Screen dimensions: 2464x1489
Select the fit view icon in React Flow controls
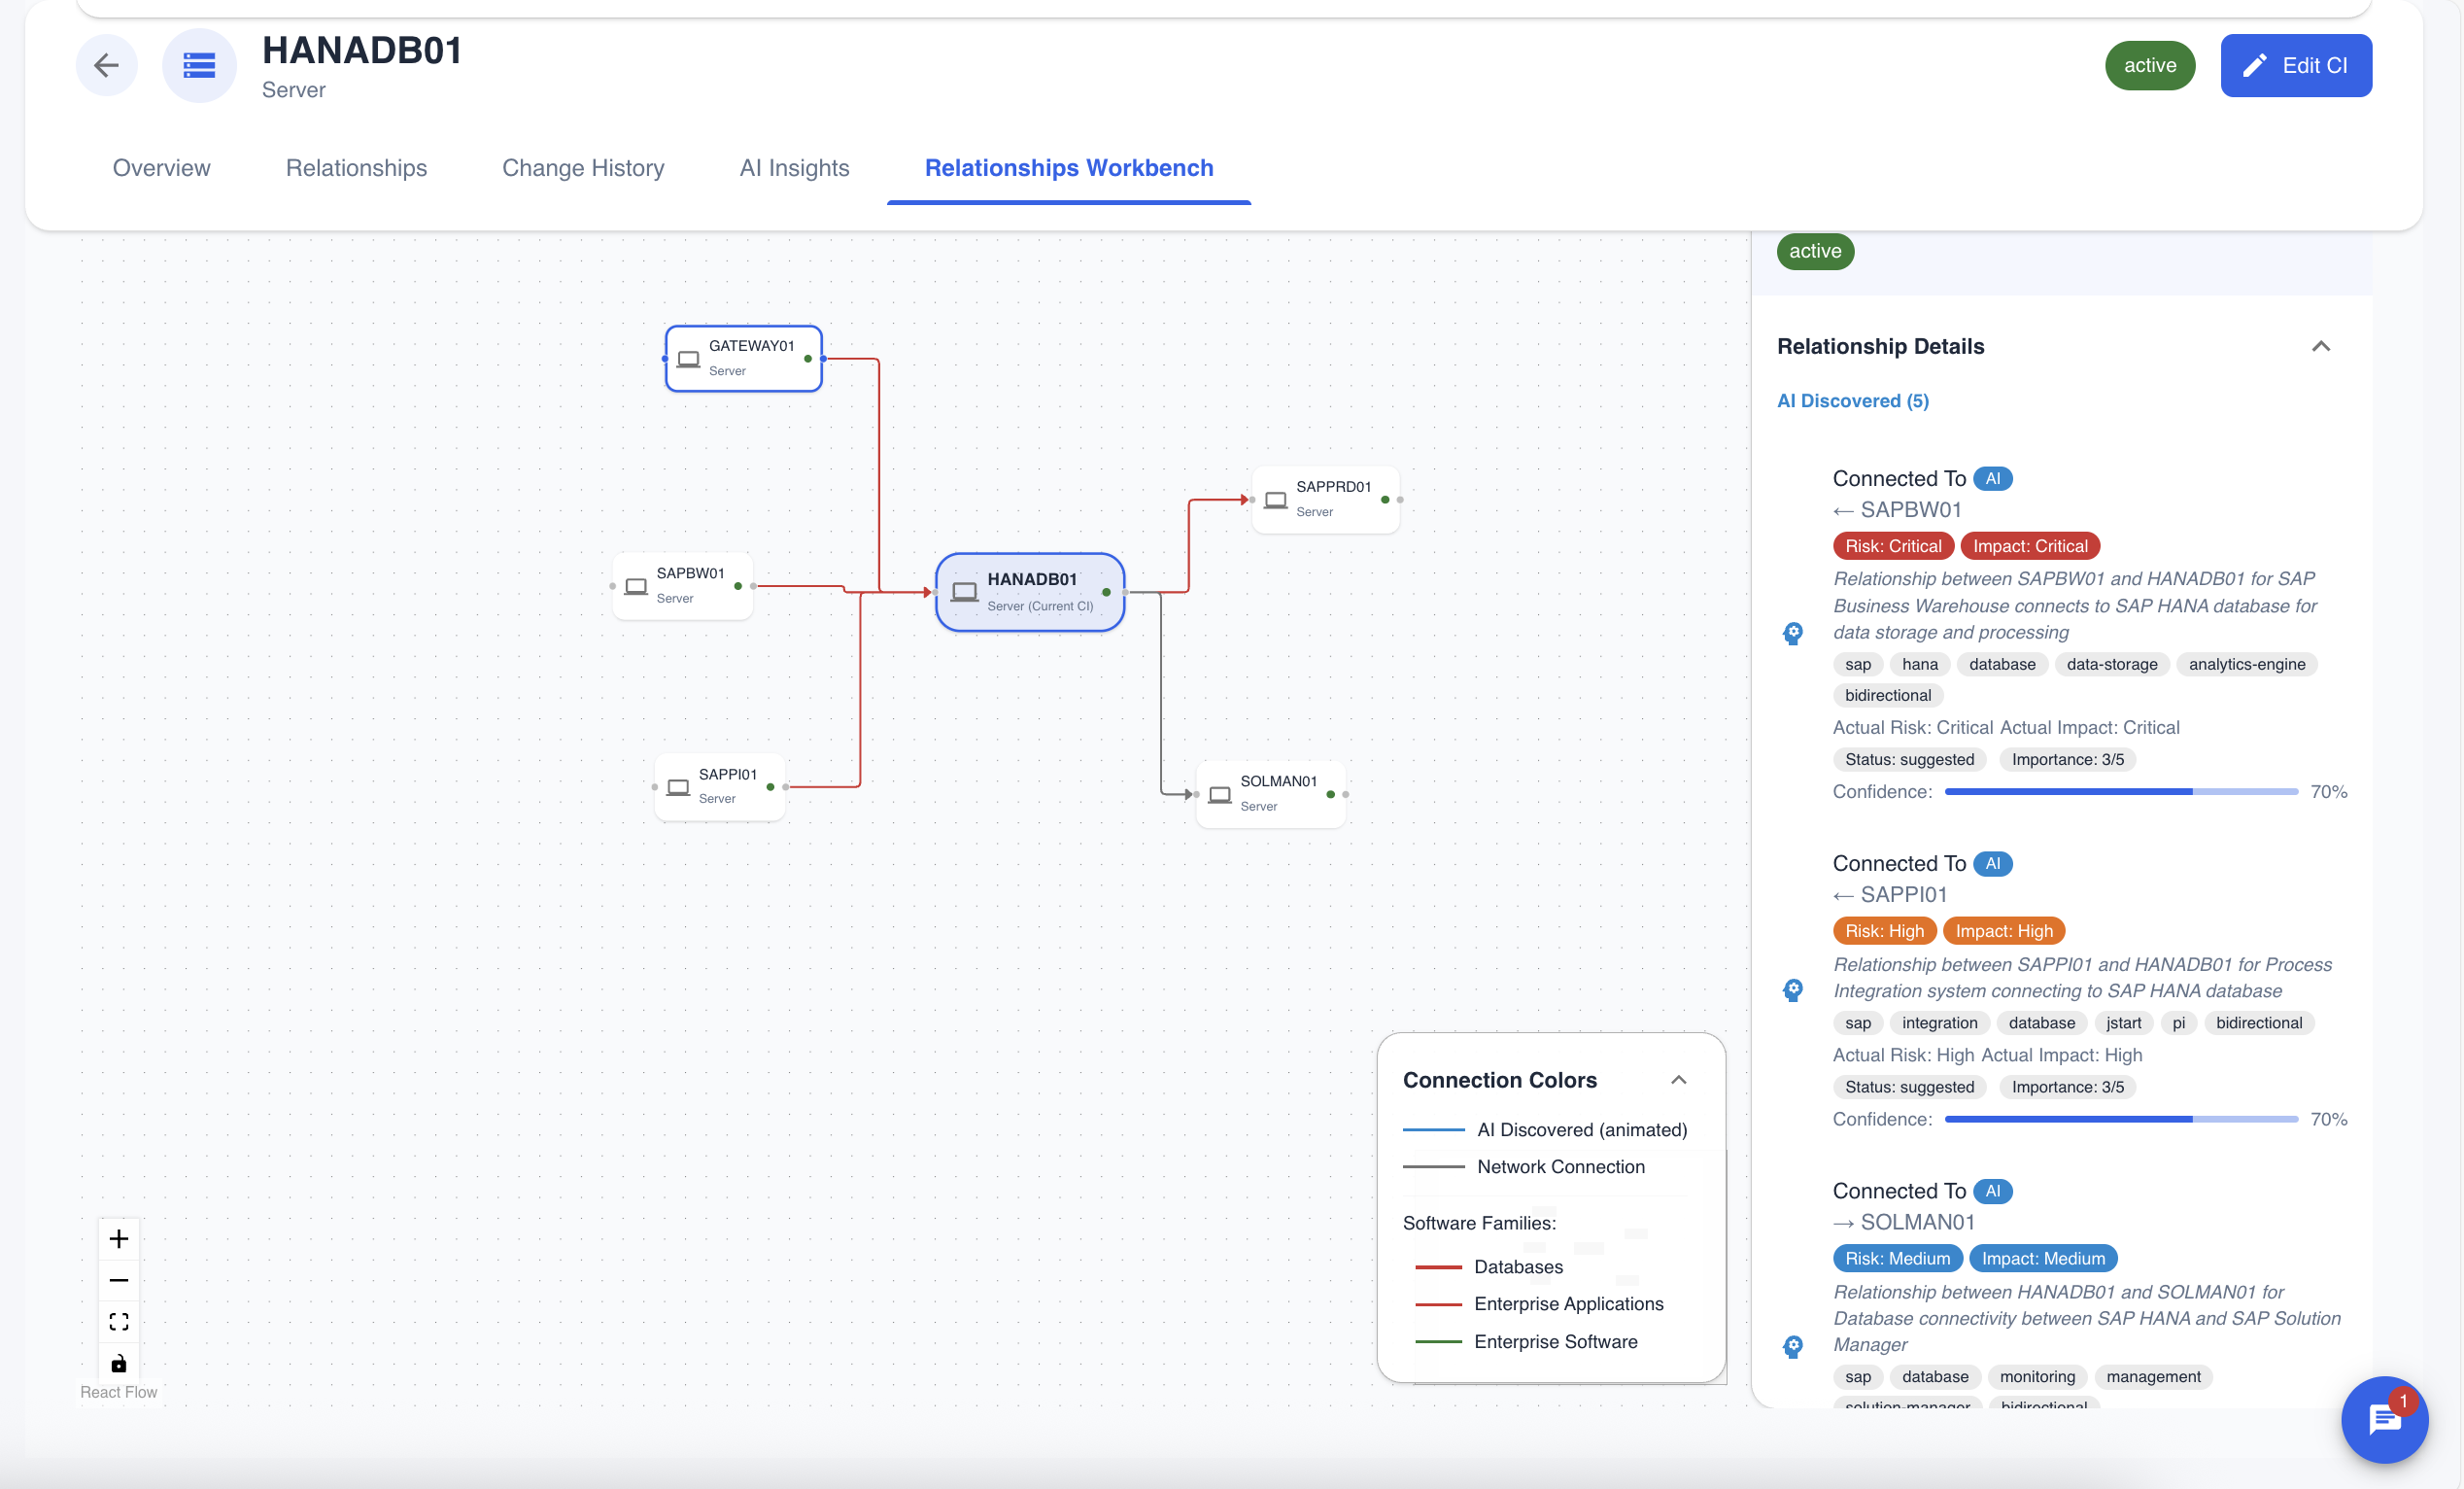click(119, 1321)
